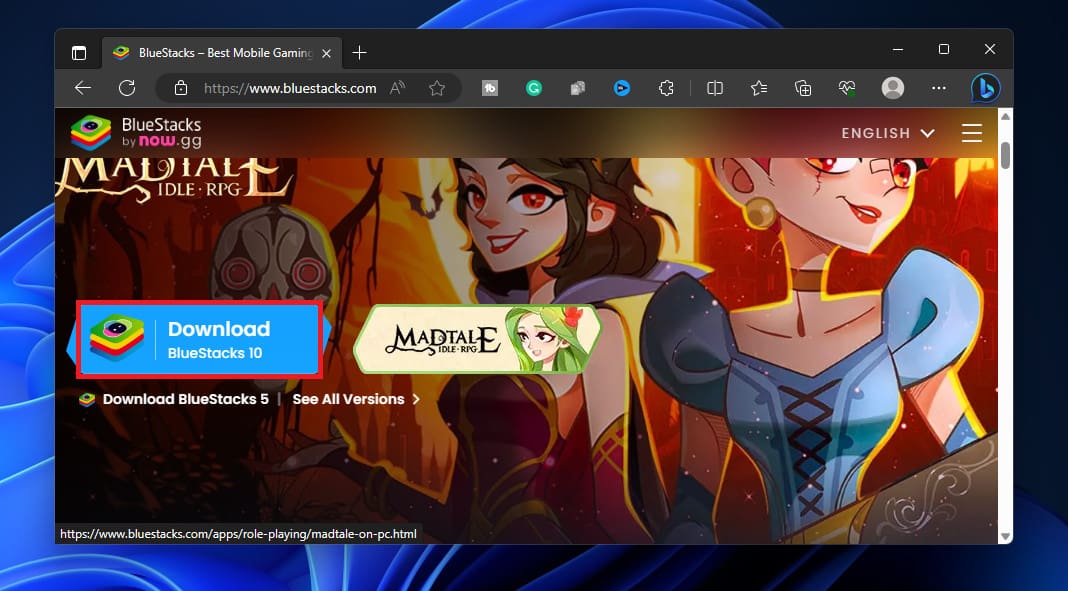Close the BlueStacks tab
This screenshot has height=591, width=1068.
[x=326, y=53]
